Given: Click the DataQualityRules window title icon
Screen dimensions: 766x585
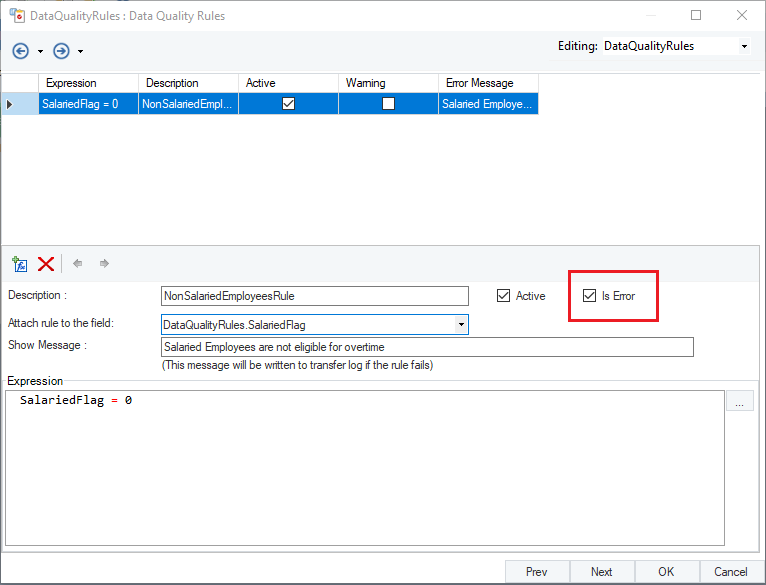Looking at the screenshot, I should (x=17, y=16).
